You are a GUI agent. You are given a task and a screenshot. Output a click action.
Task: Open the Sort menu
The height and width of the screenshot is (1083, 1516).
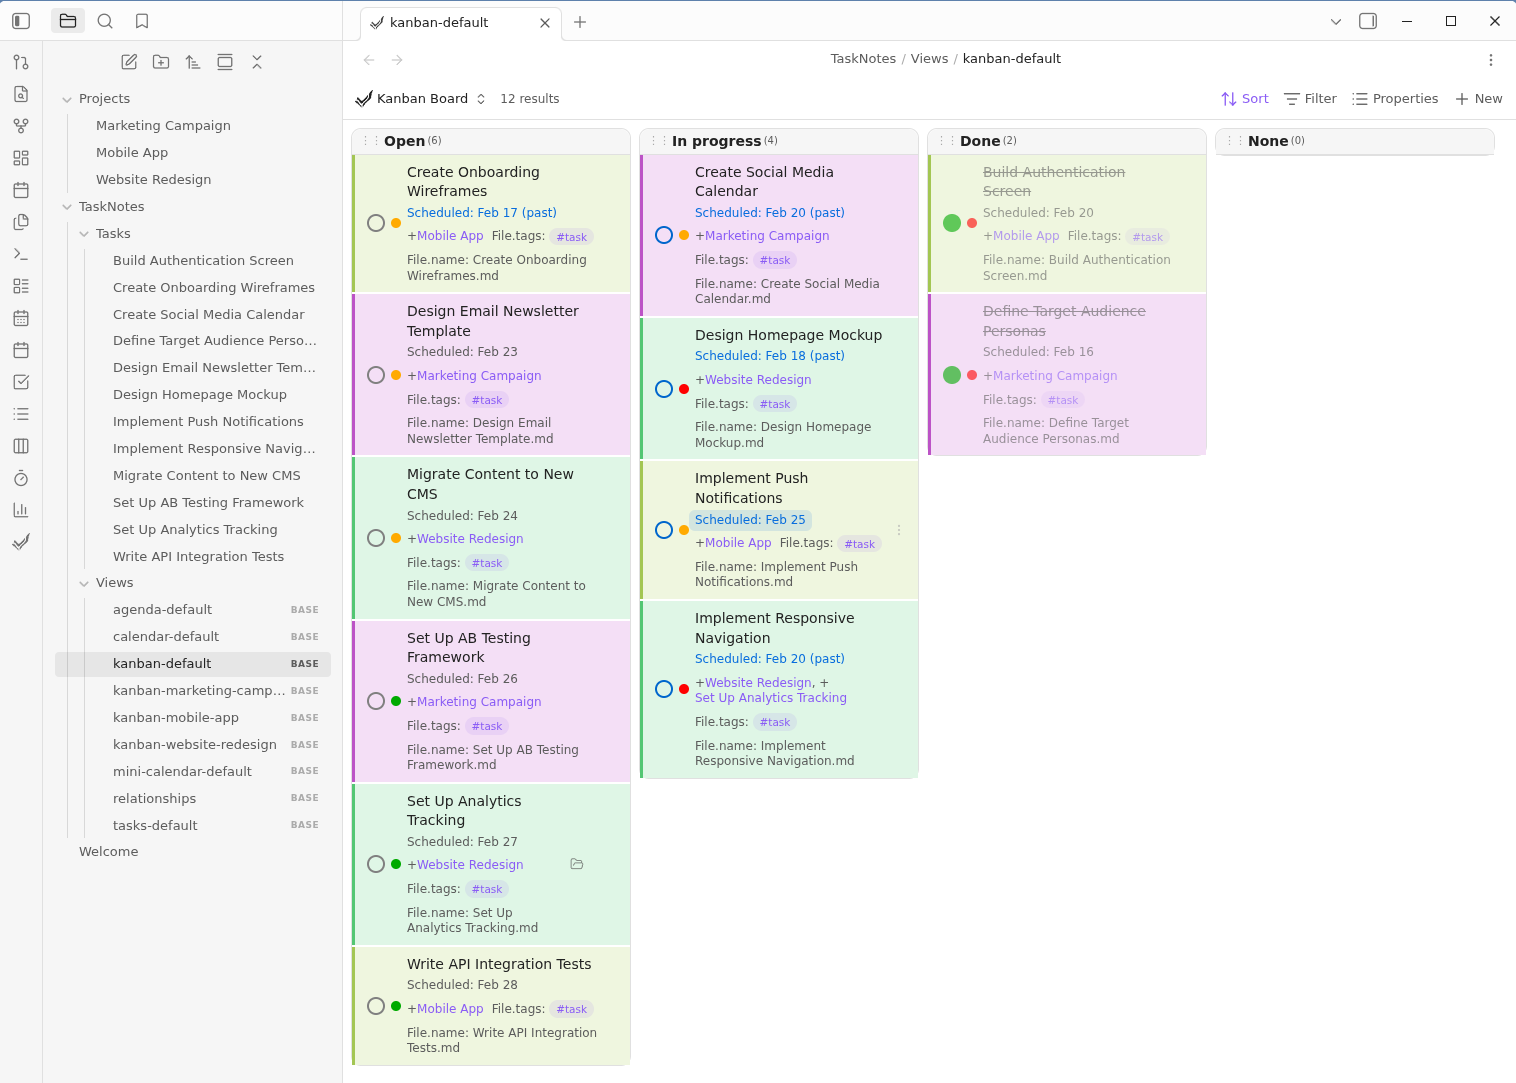coord(1245,99)
